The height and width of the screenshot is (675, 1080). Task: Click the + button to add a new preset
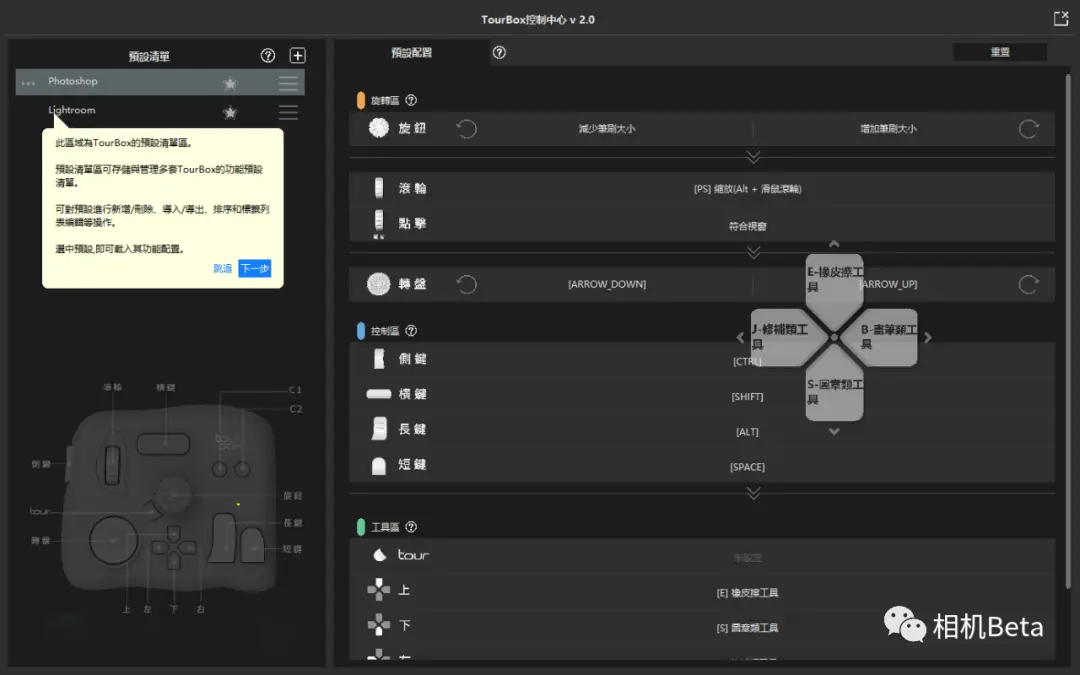tap(297, 55)
